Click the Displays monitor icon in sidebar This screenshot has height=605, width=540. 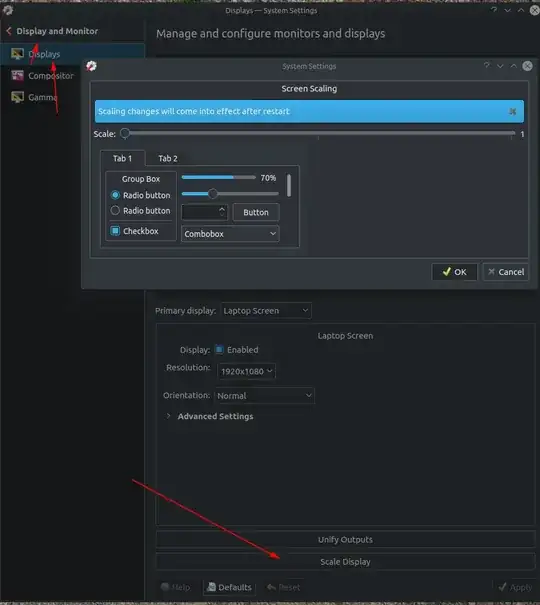[x=17, y=54]
